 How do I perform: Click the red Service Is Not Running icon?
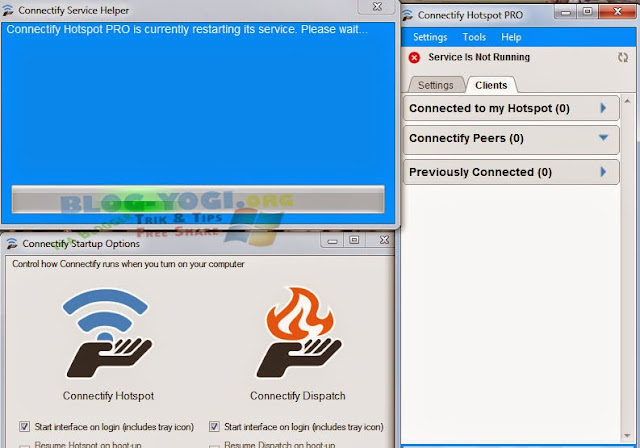[x=414, y=58]
